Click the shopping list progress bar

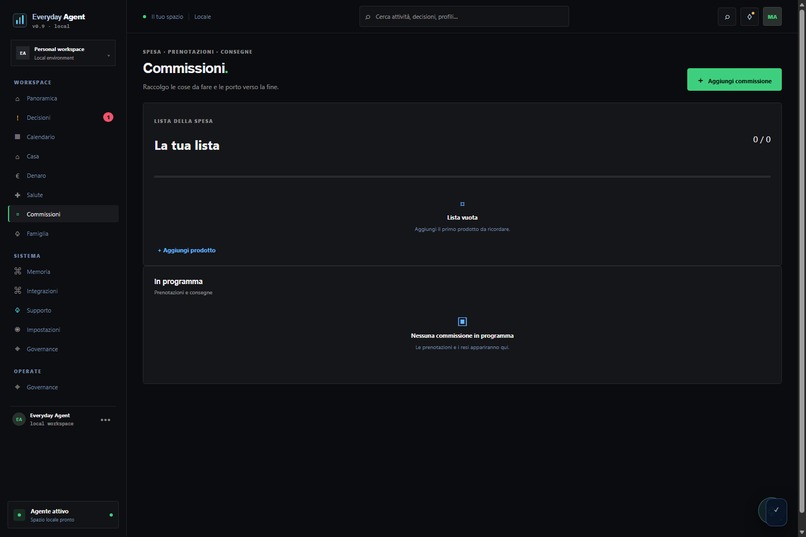462,177
